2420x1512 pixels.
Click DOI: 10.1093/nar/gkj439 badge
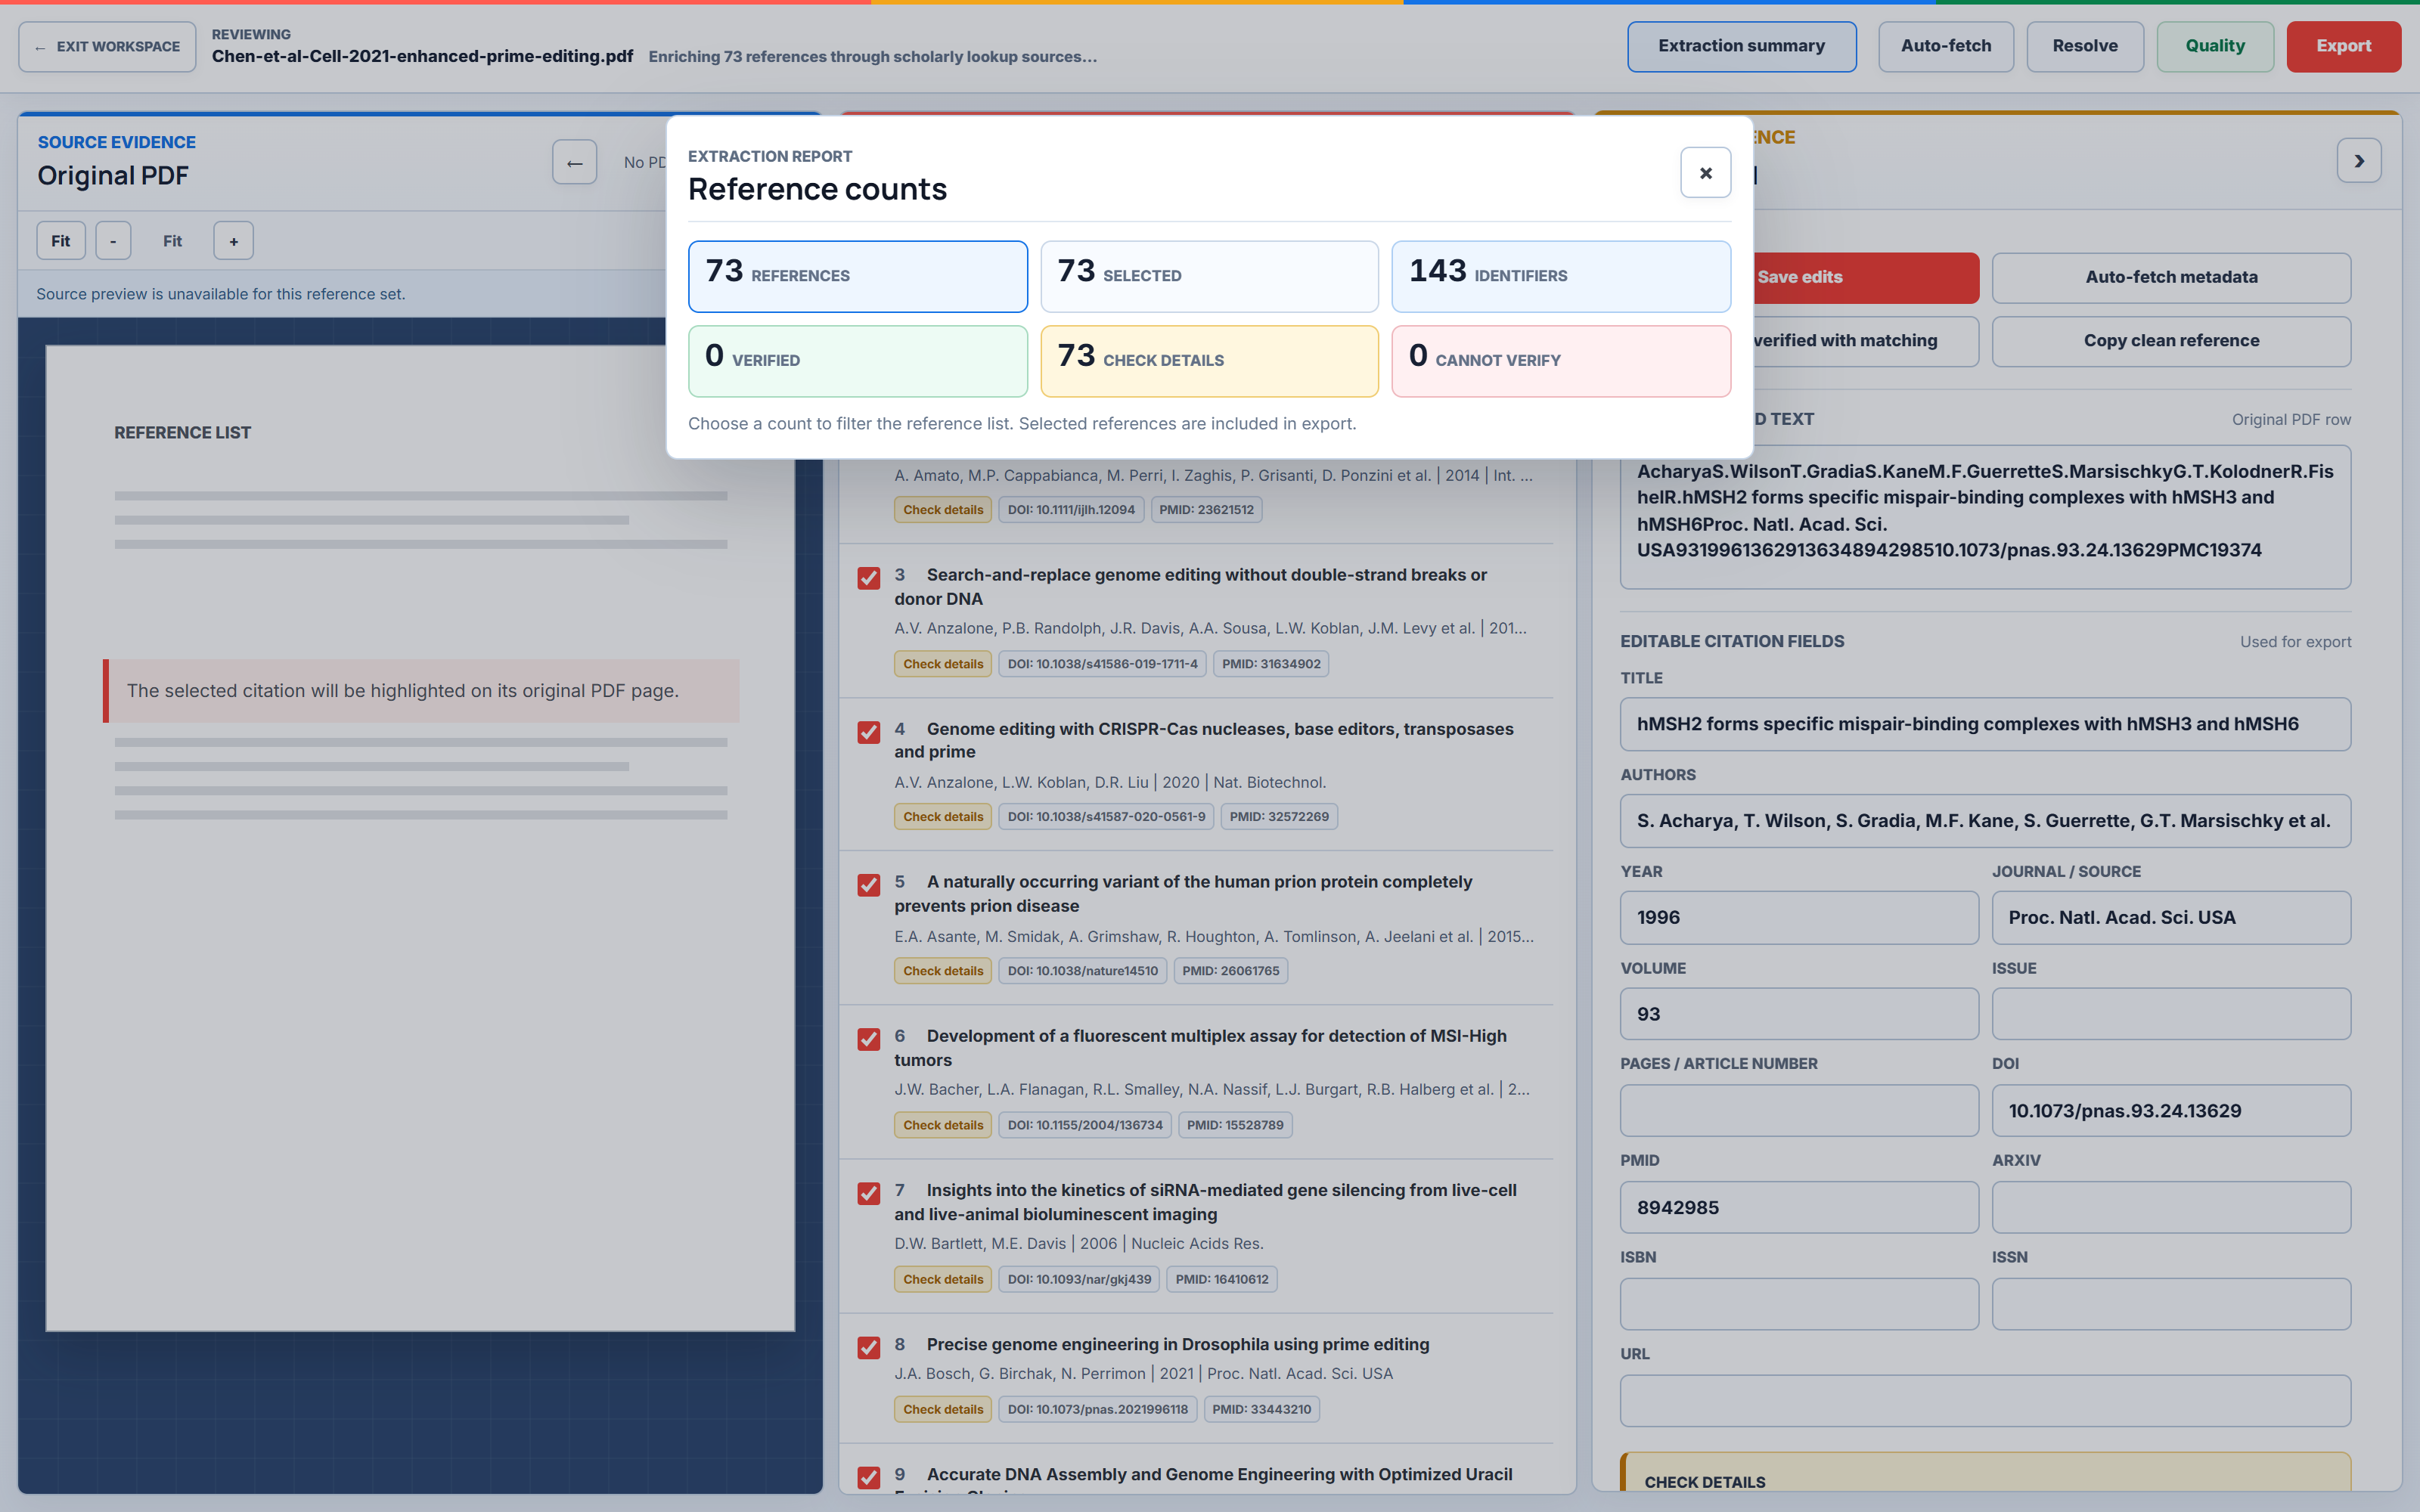coord(1079,1279)
